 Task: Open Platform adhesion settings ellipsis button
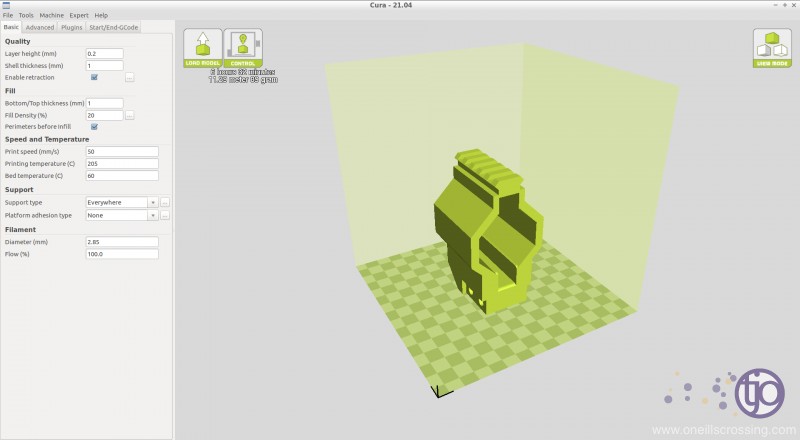[x=165, y=215]
